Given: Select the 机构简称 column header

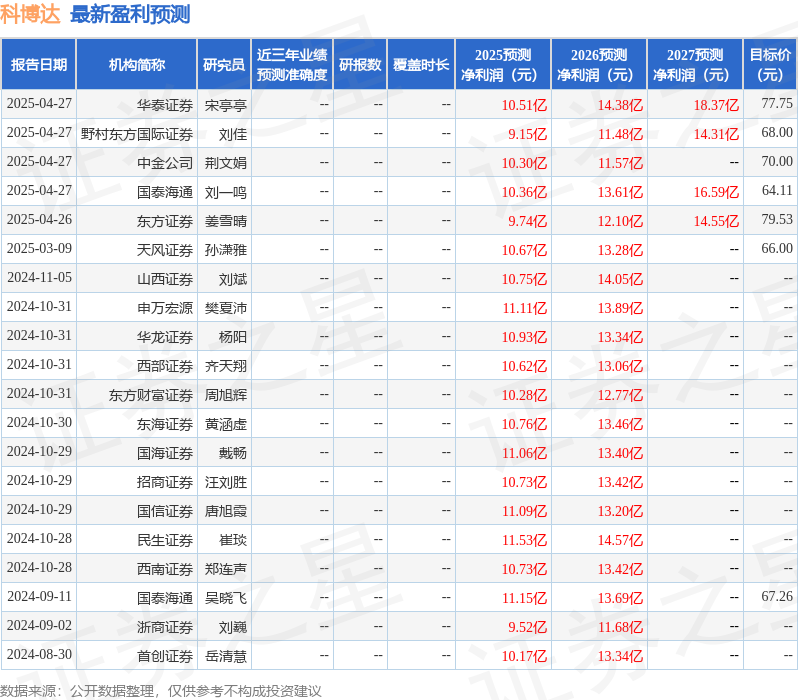Looking at the screenshot, I should pos(136,65).
